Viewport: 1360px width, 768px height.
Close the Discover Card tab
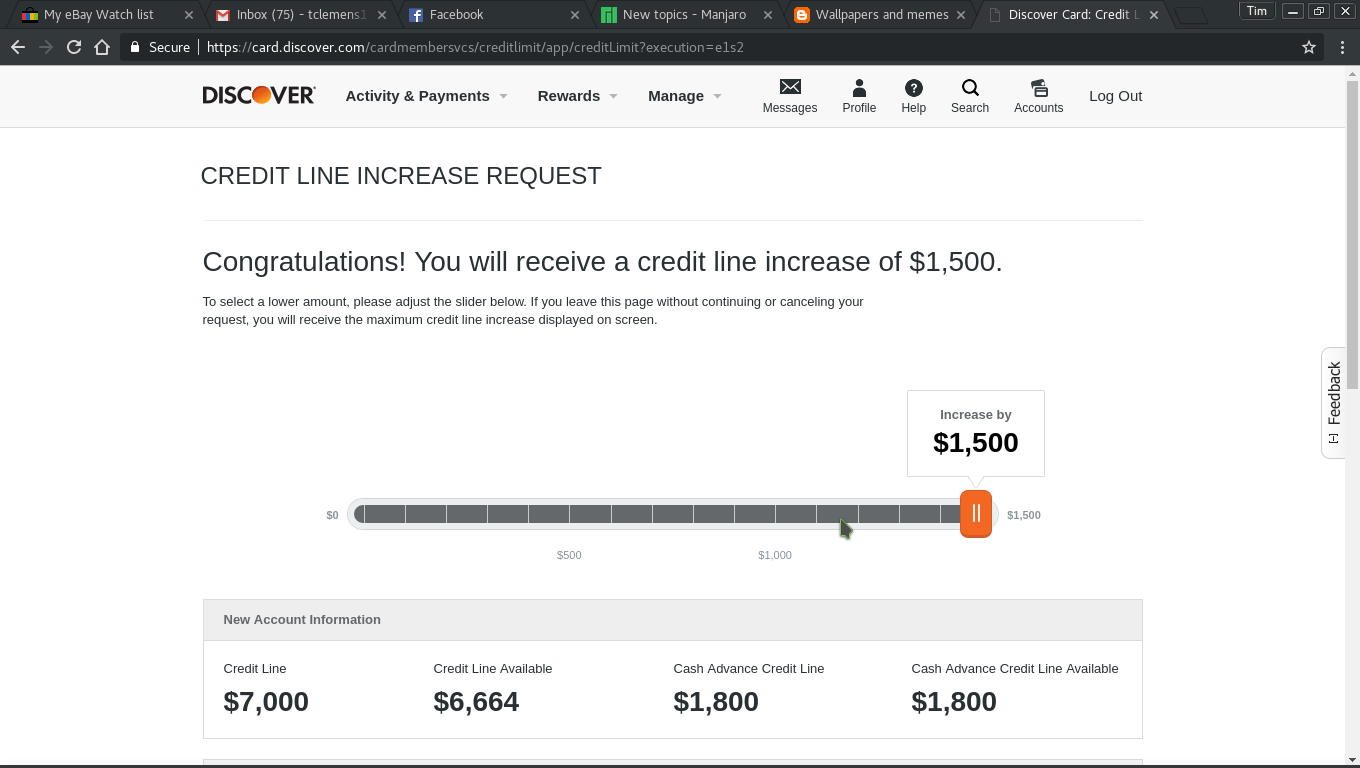(1154, 15)
